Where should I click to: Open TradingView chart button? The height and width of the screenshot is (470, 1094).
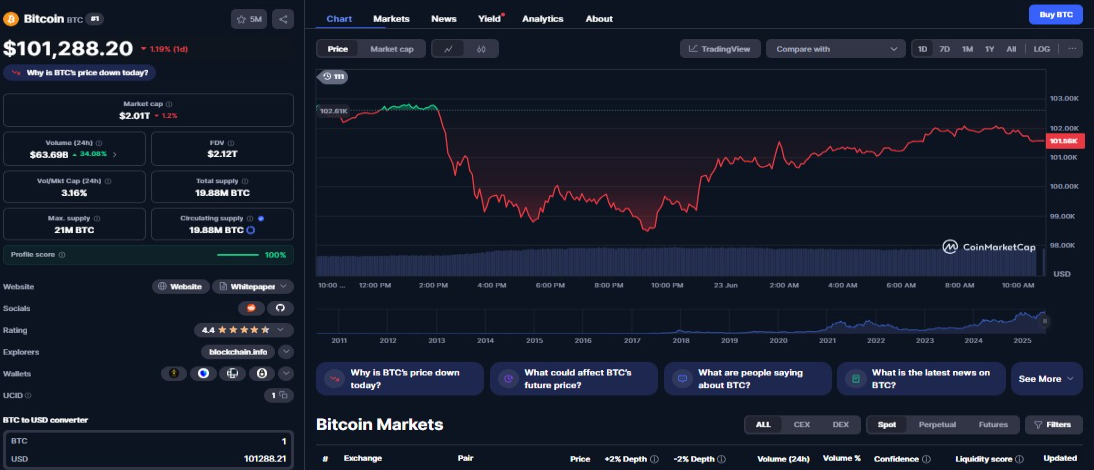pyautogui.click(x=720, y=49)
